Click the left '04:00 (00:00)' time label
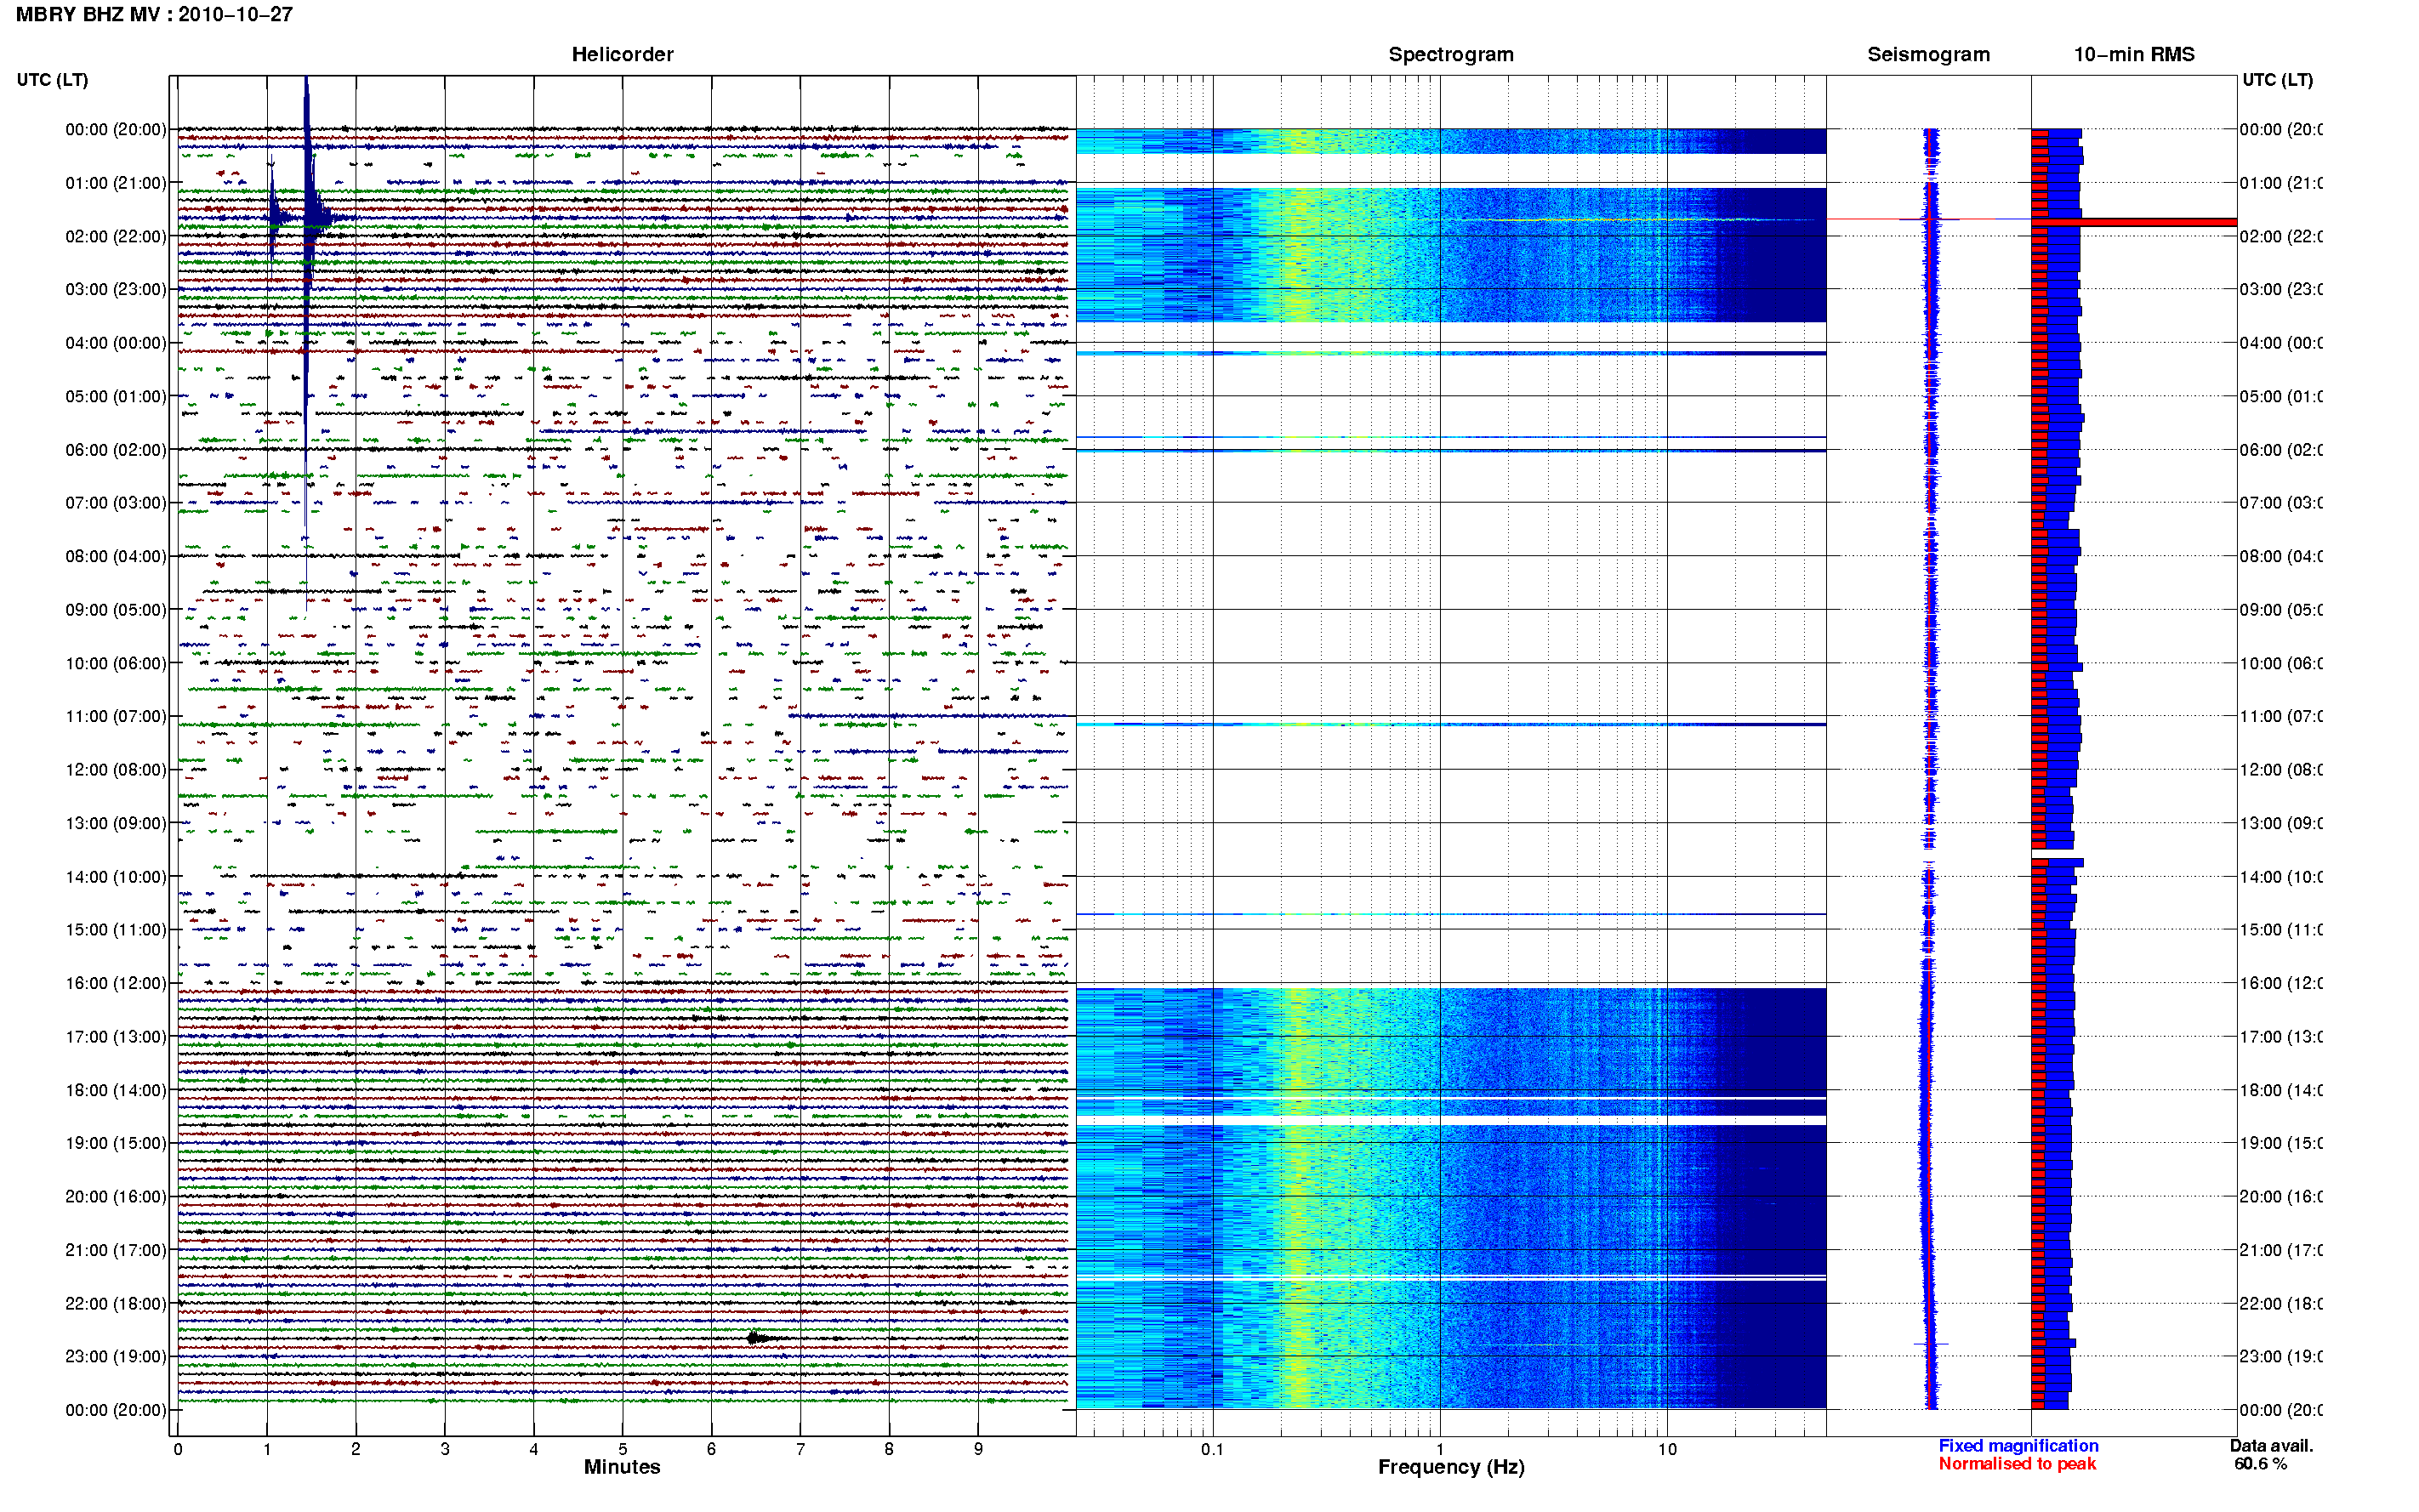Image resolution: width=2419 pixels, height=1512 pixels. [116, 343]
